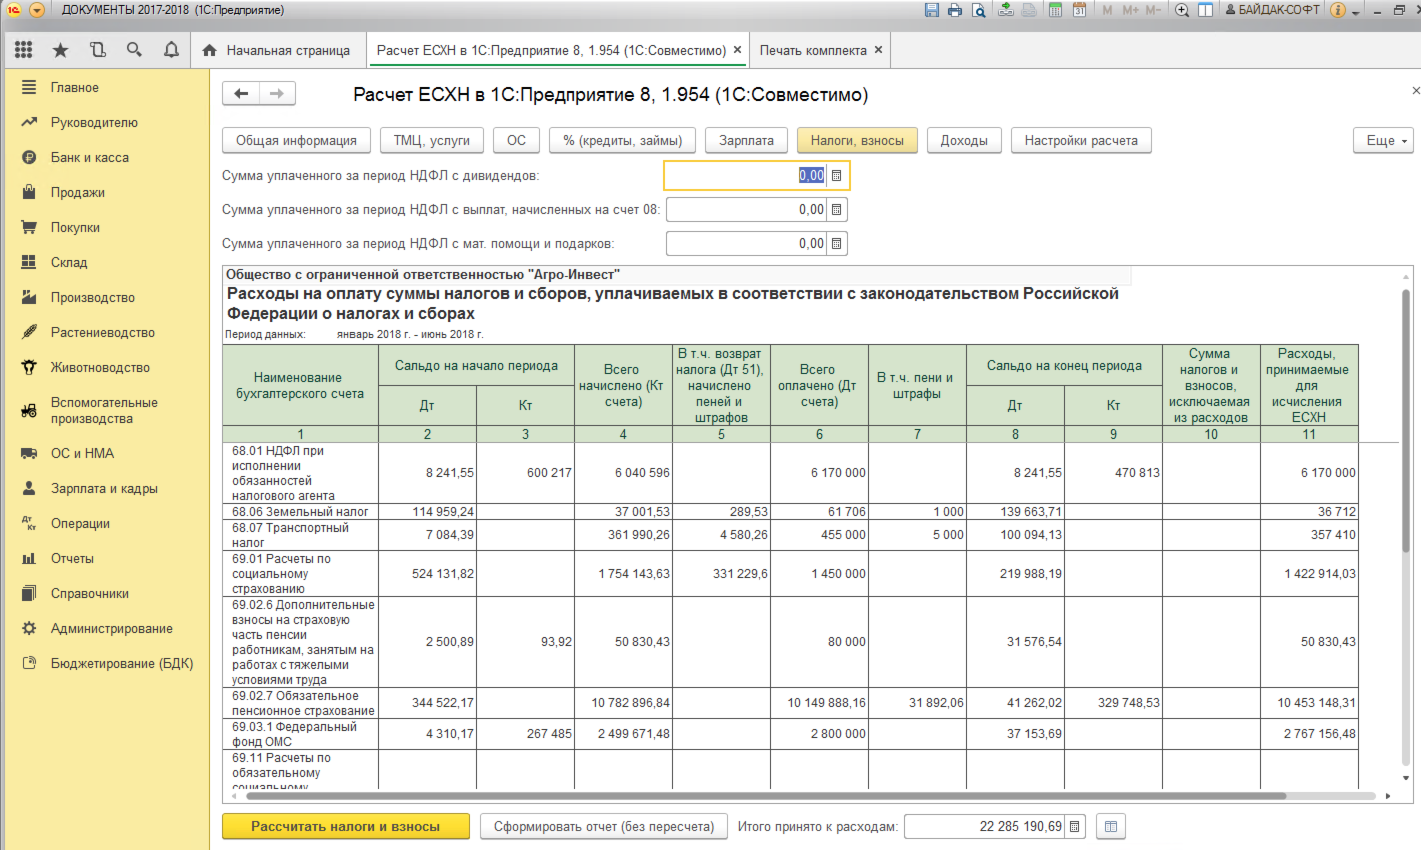The width and height of the screenshot is (1421, 850).
Task: Click Рассчитать налоги и взносы button
Action: point(346,827)
